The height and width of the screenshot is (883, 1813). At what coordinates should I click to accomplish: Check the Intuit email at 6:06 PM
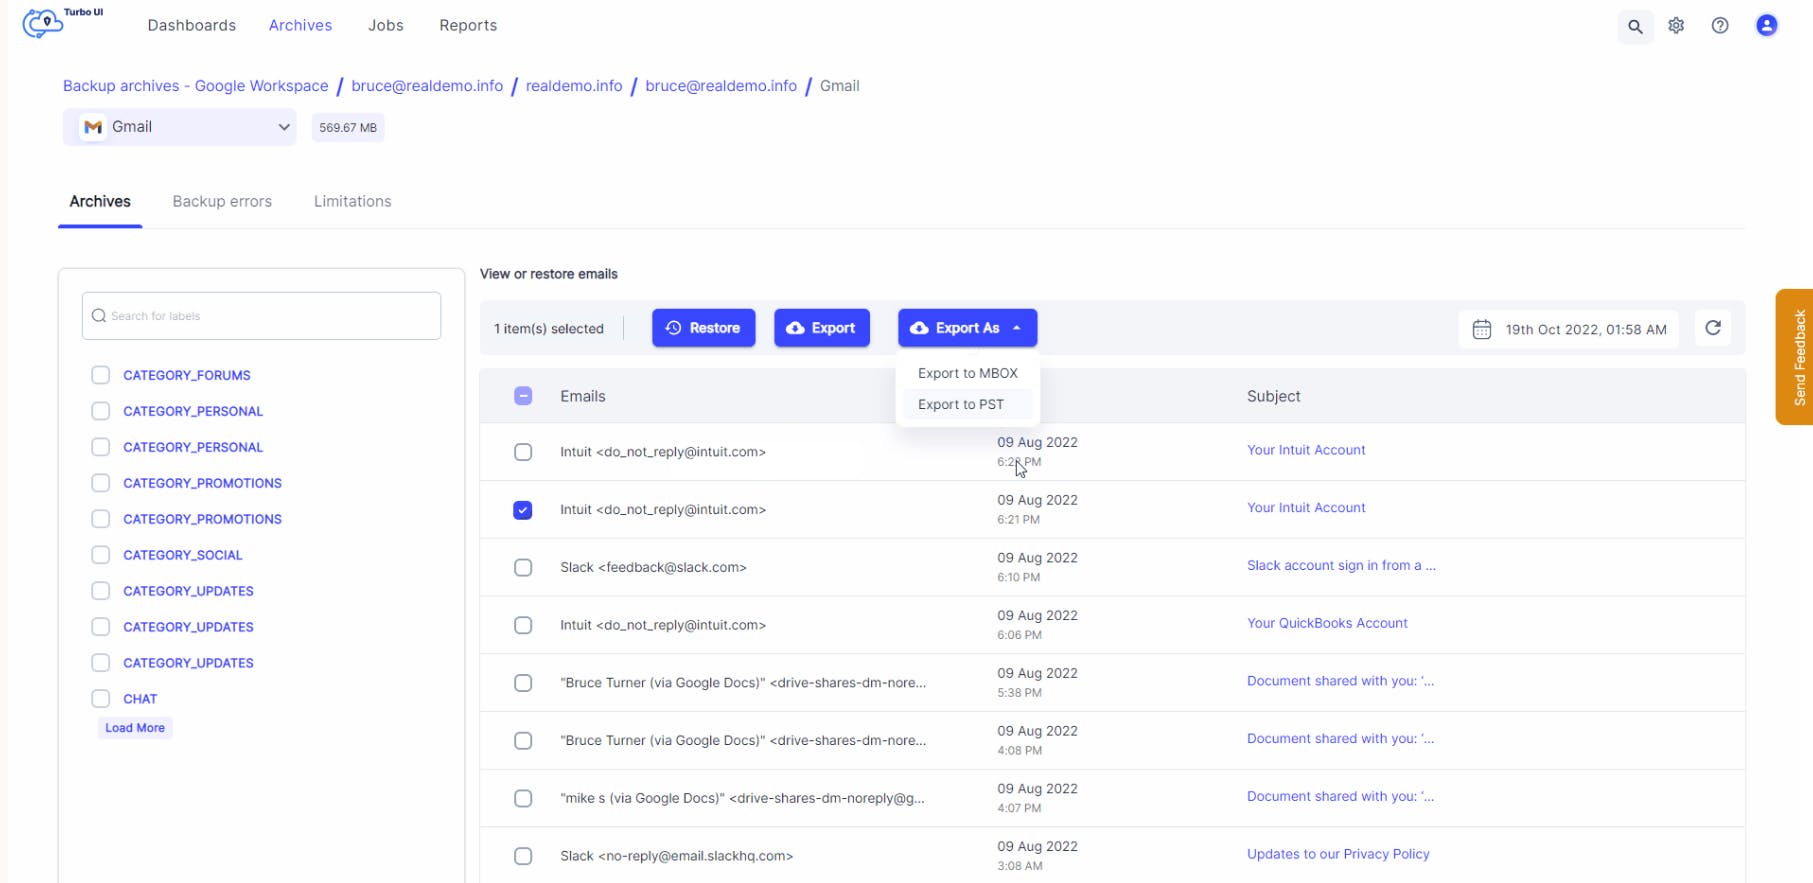point(523,626)
